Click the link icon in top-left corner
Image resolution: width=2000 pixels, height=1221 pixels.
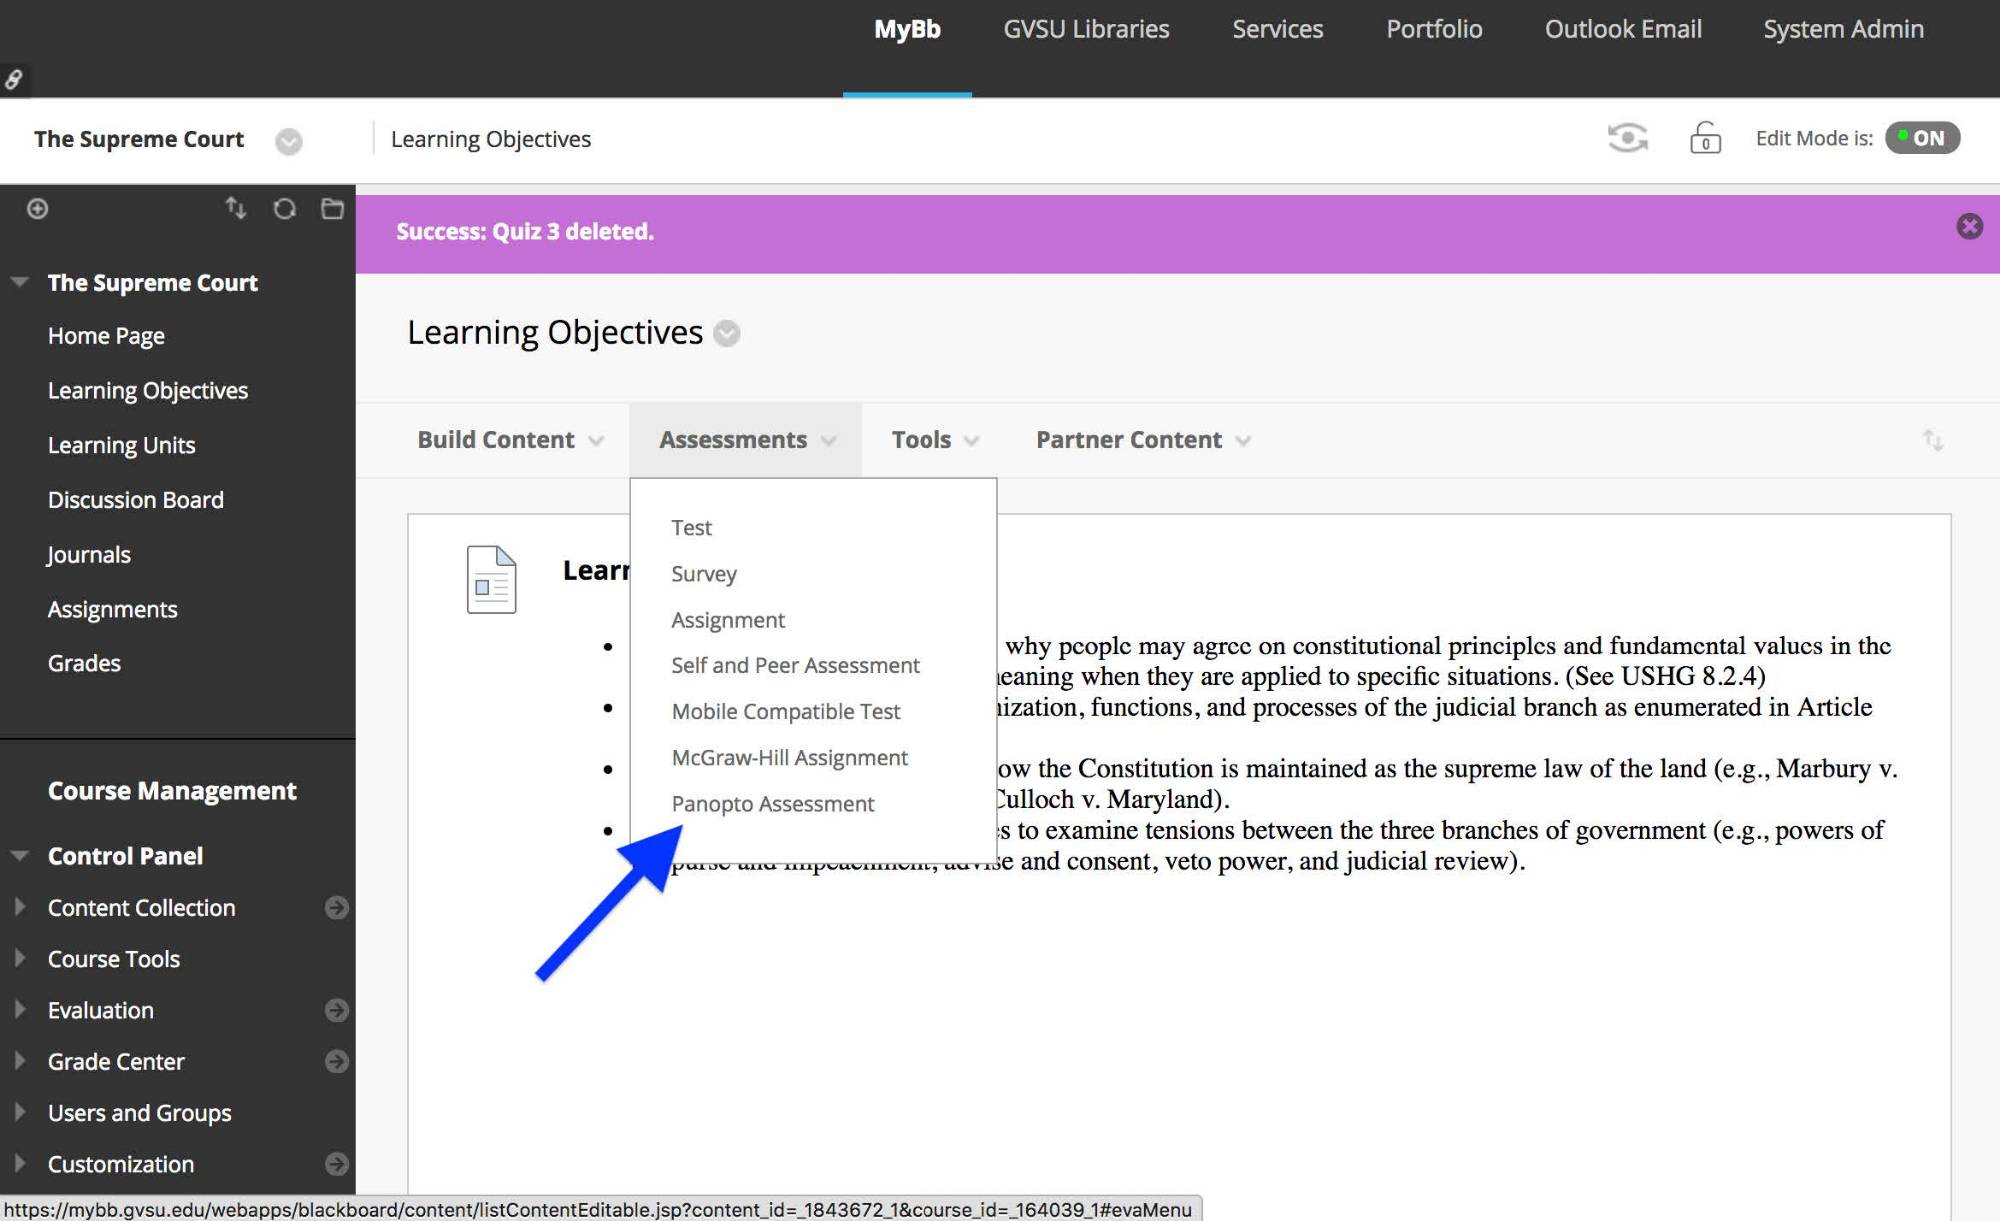[x=14, y=80]
